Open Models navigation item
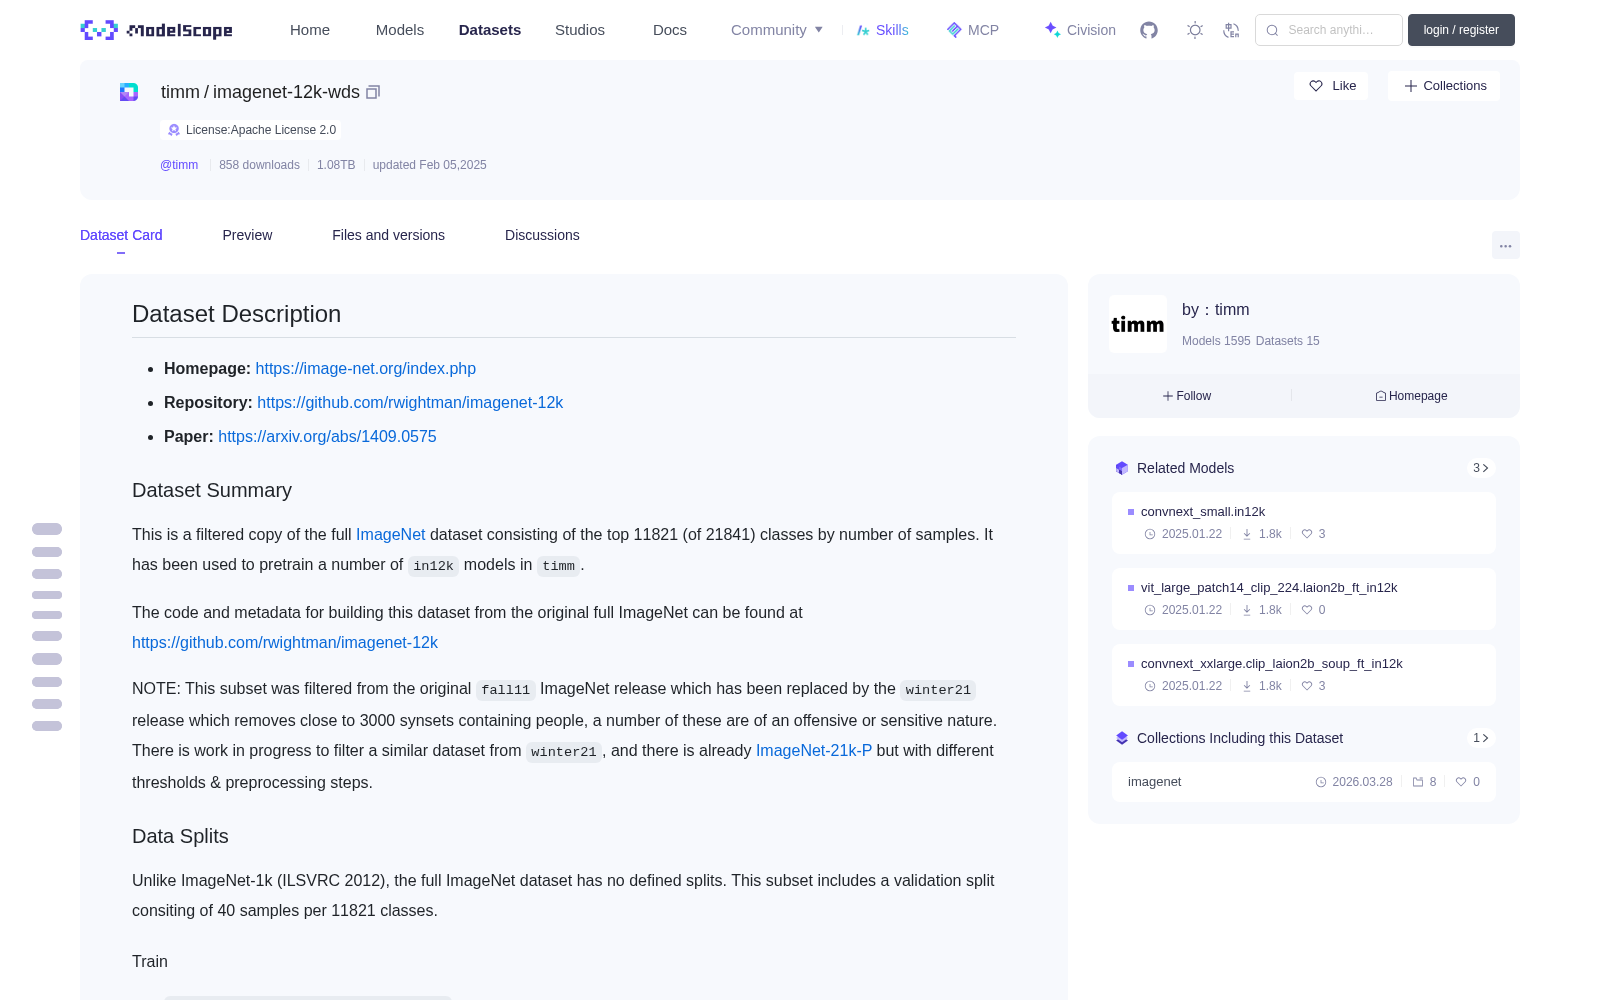1600x1000 pixels. (x=400, y=30)
